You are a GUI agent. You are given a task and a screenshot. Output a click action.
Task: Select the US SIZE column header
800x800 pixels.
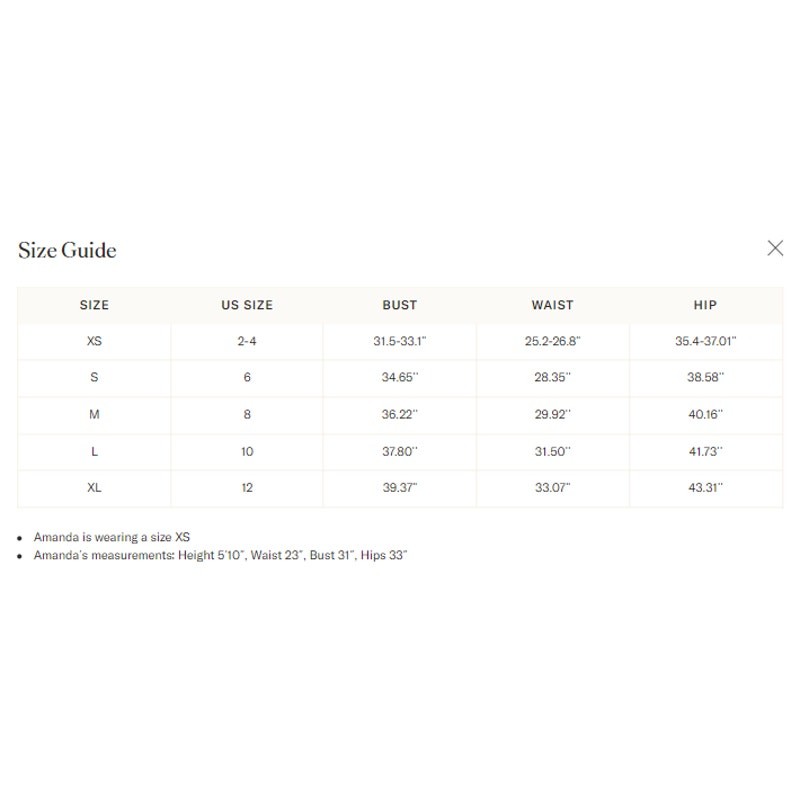[x=247, y=305]
